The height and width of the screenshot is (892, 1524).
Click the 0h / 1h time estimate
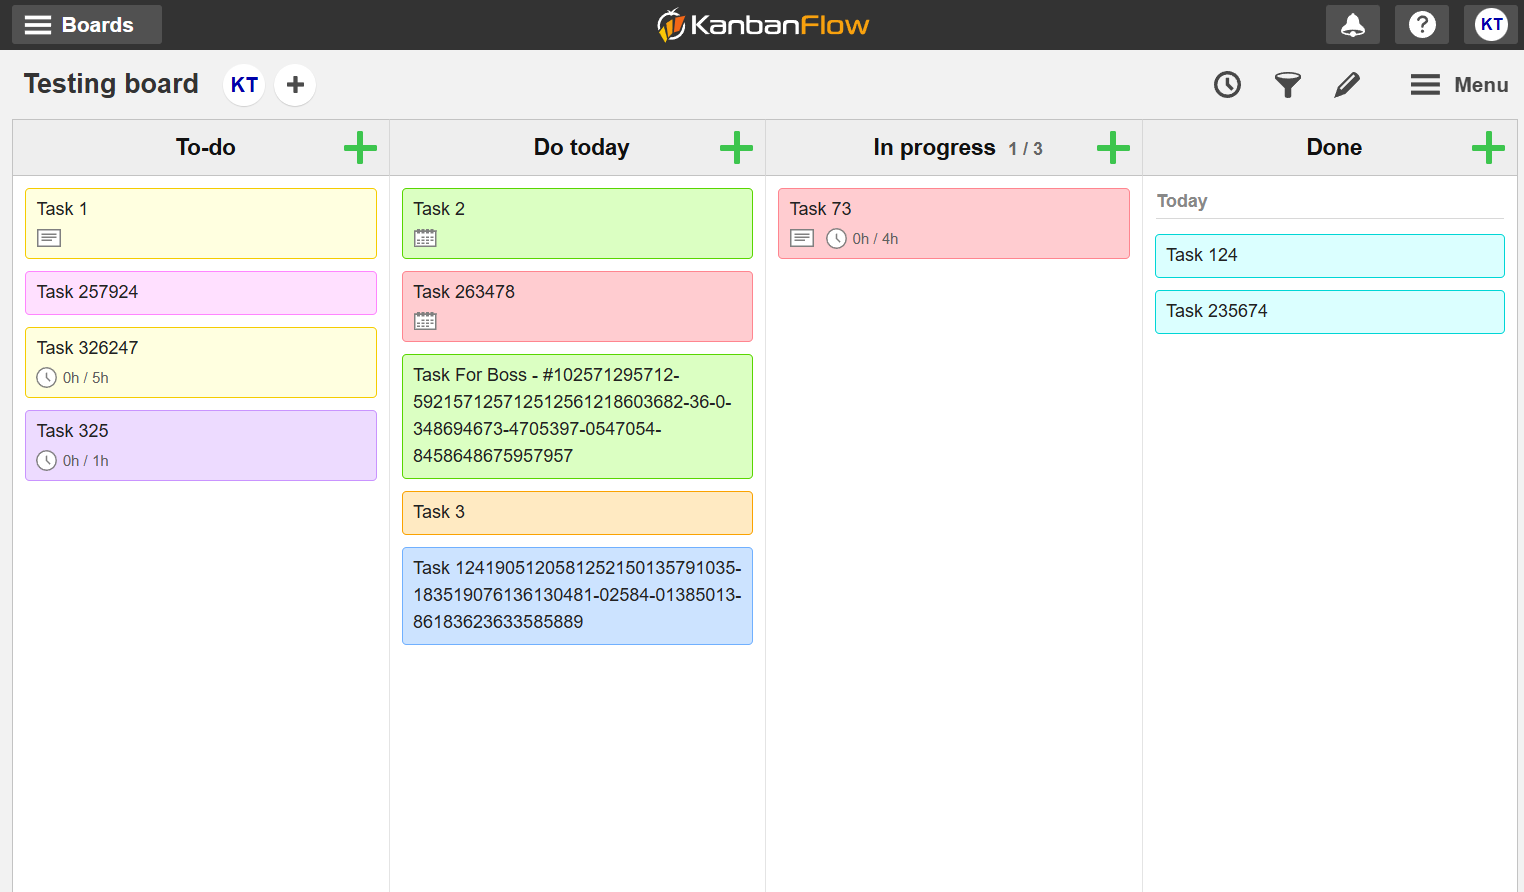click(86, 461)
